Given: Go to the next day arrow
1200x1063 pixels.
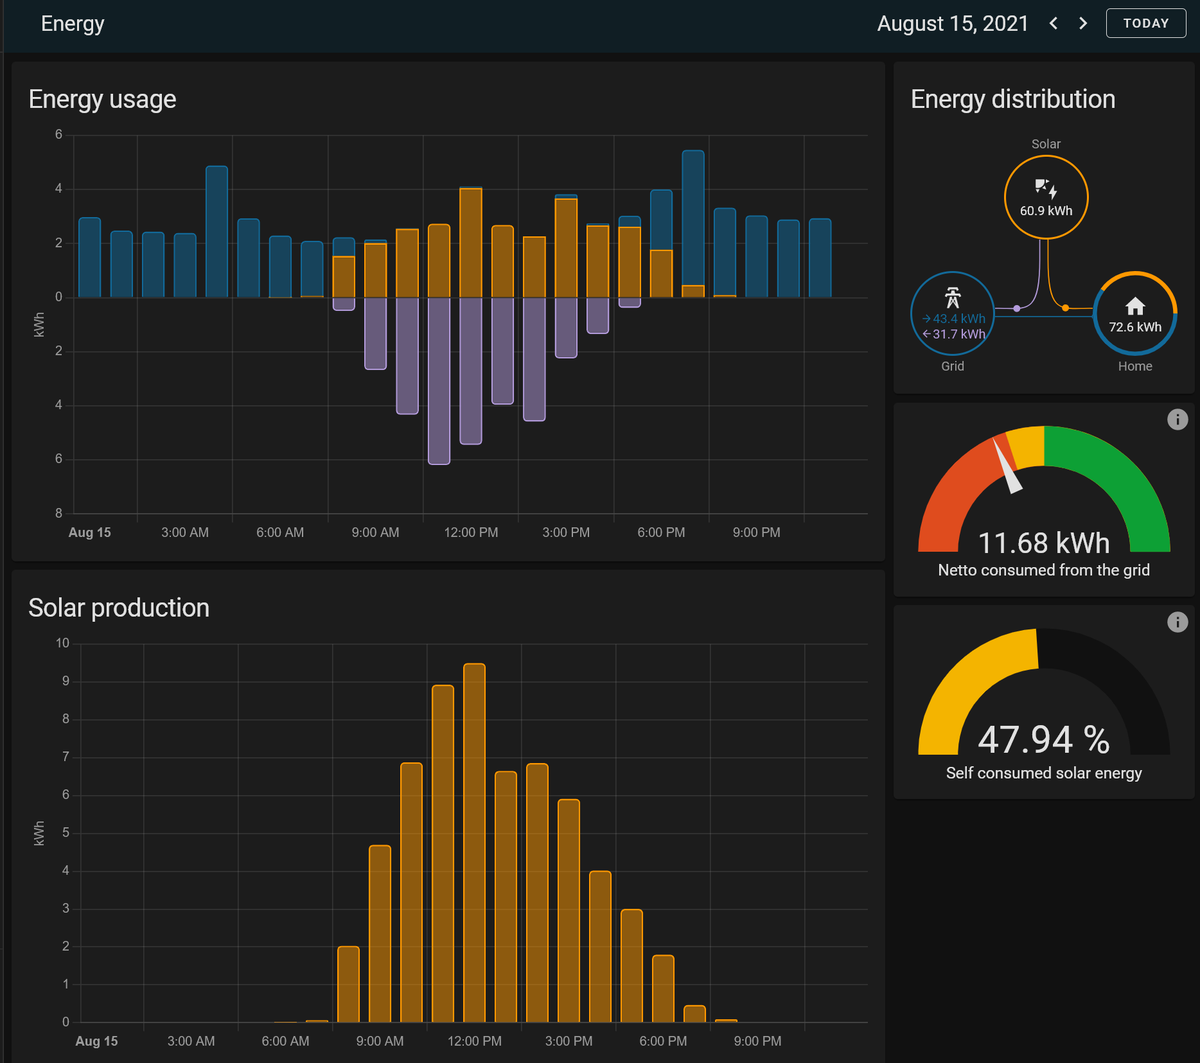Looking at the screenshot, I should point(1082,23).
